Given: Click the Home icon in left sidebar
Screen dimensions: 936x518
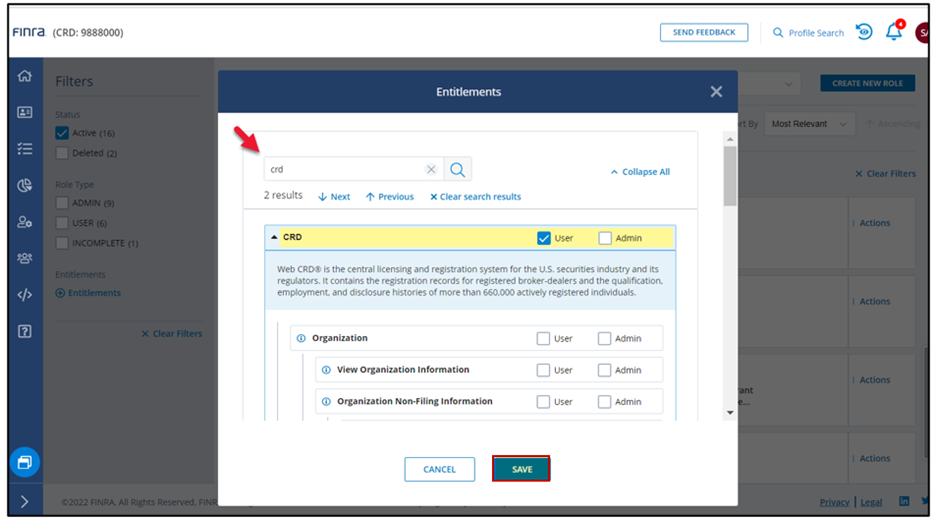Looking at the screenshot, I should click(25, 76).
